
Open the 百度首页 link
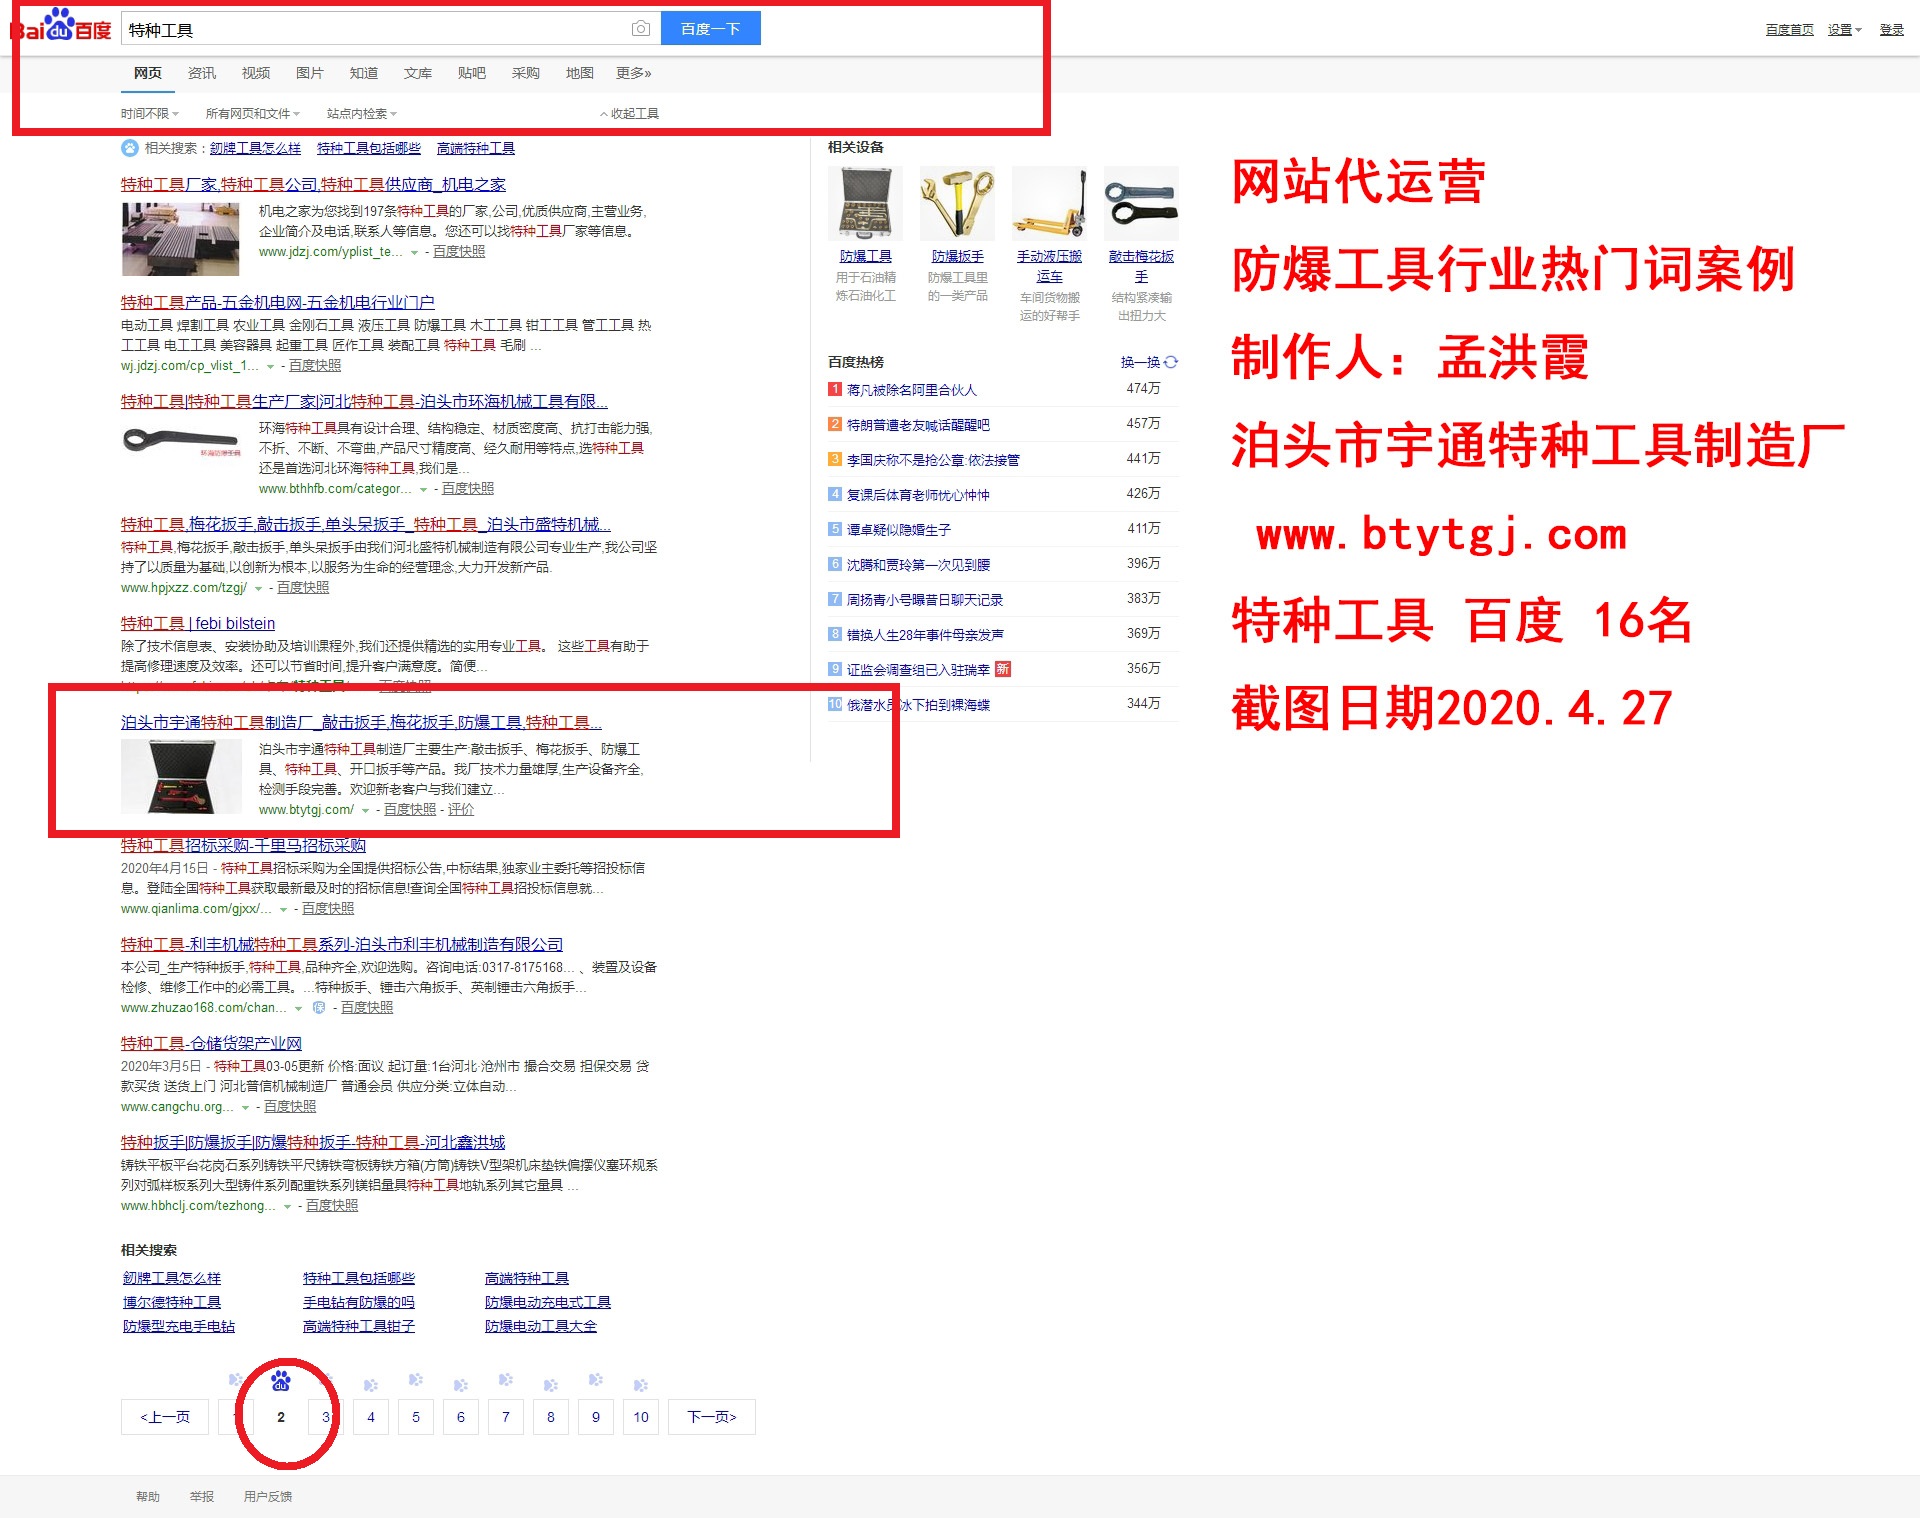click(1789, 30)
